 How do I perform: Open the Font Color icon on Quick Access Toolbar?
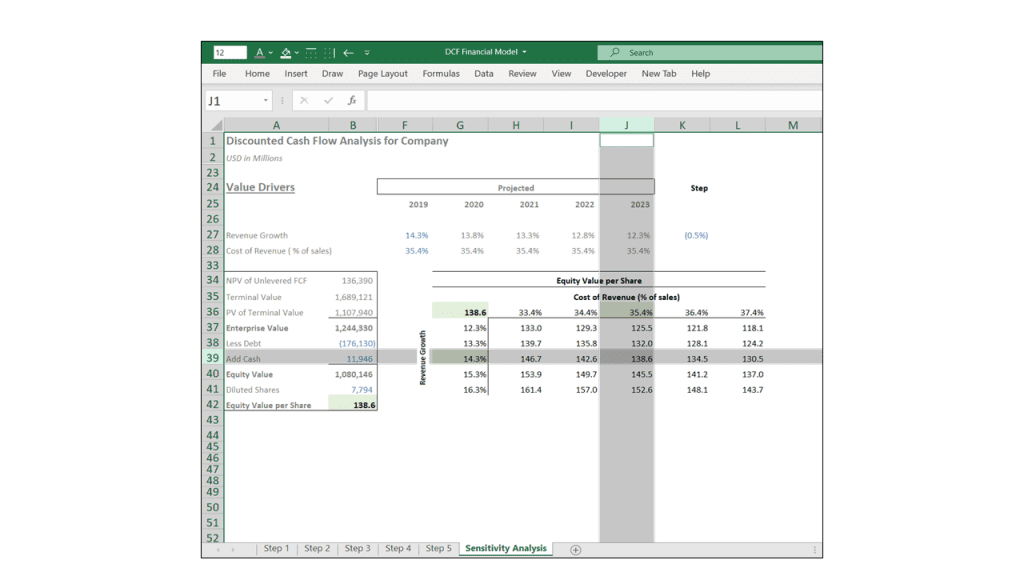tap(260, 52)
